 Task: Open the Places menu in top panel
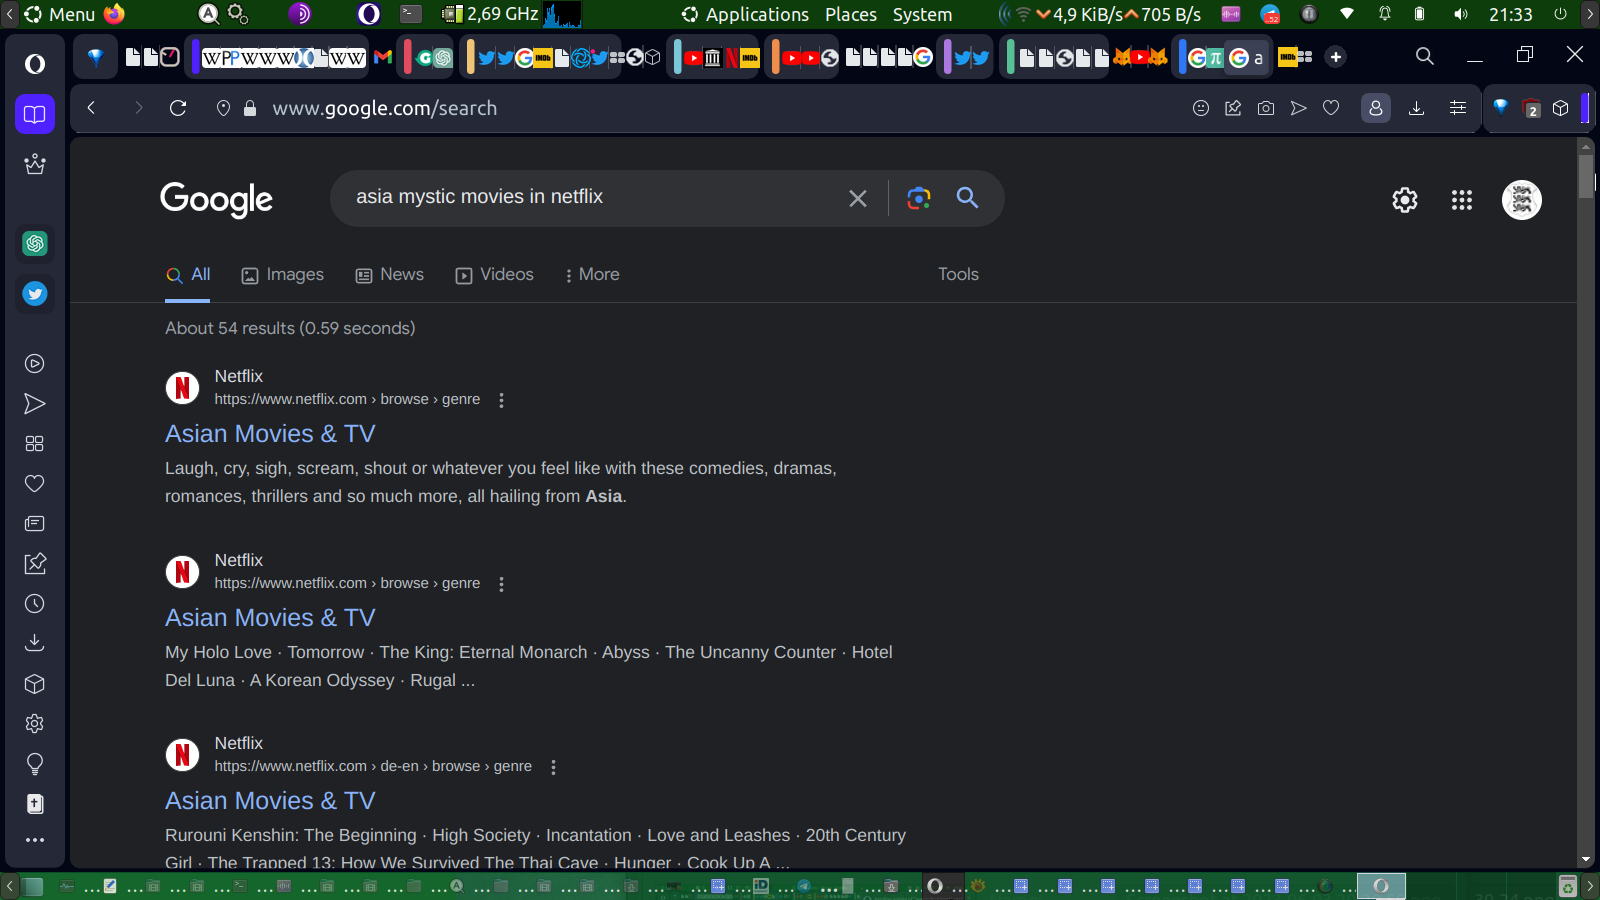(x=851, y=14)
